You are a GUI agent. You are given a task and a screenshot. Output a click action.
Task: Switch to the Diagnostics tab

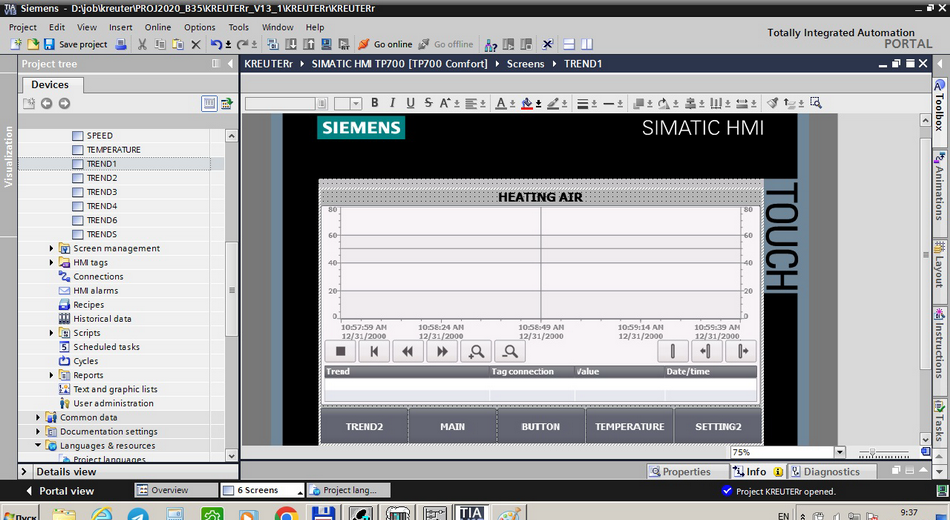coord(830,471)
